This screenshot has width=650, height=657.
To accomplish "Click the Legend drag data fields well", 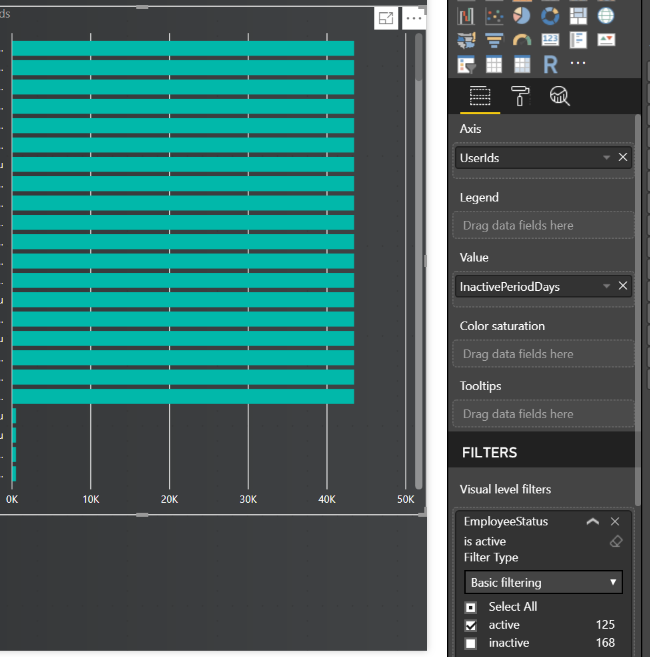I will pyautogui.click(x=544, y=225).
